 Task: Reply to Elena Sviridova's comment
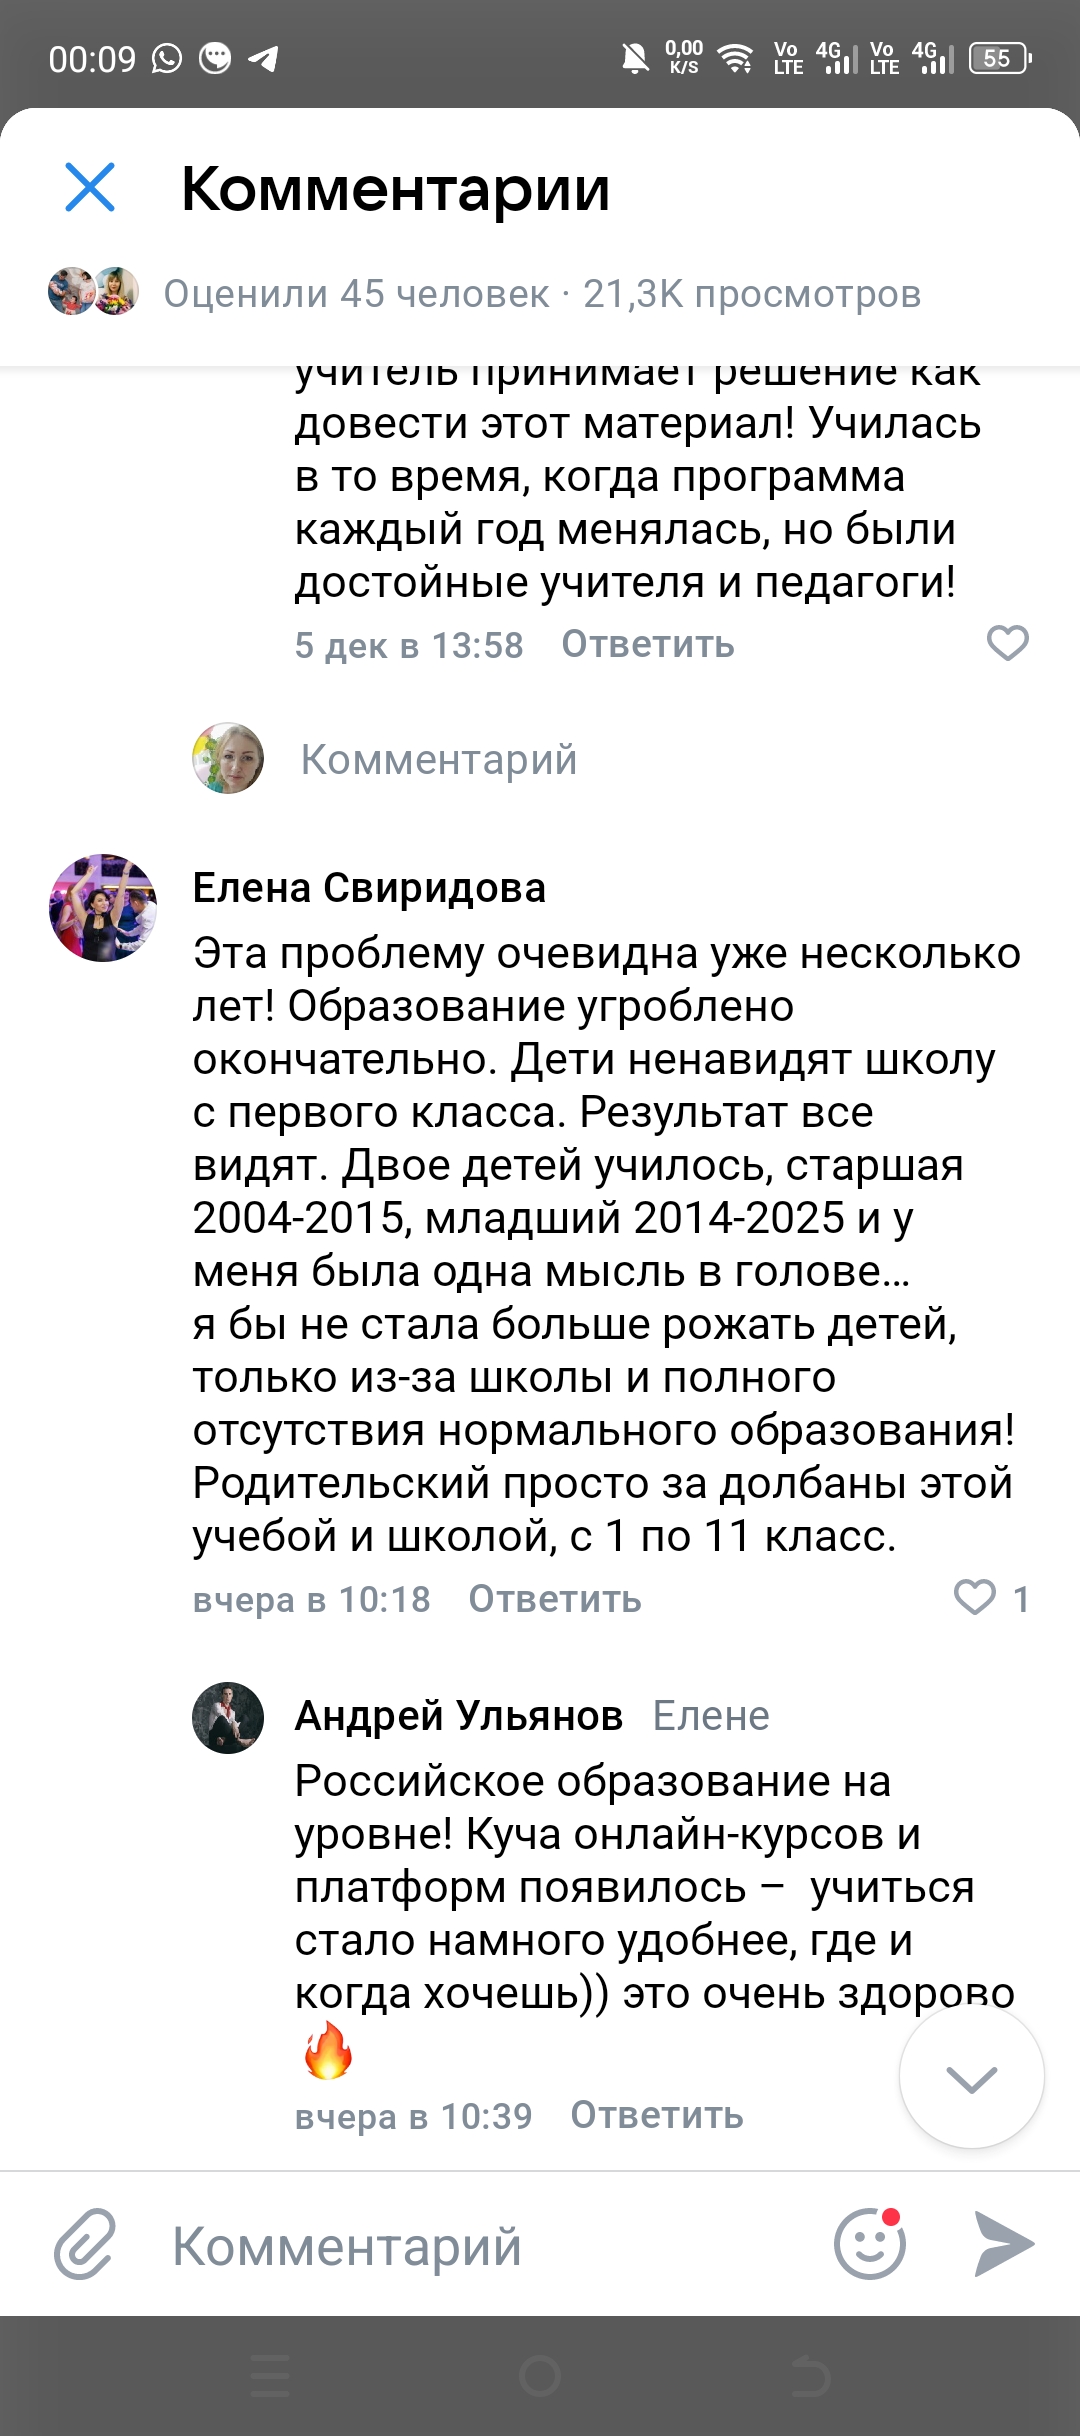coord(555,1599)
